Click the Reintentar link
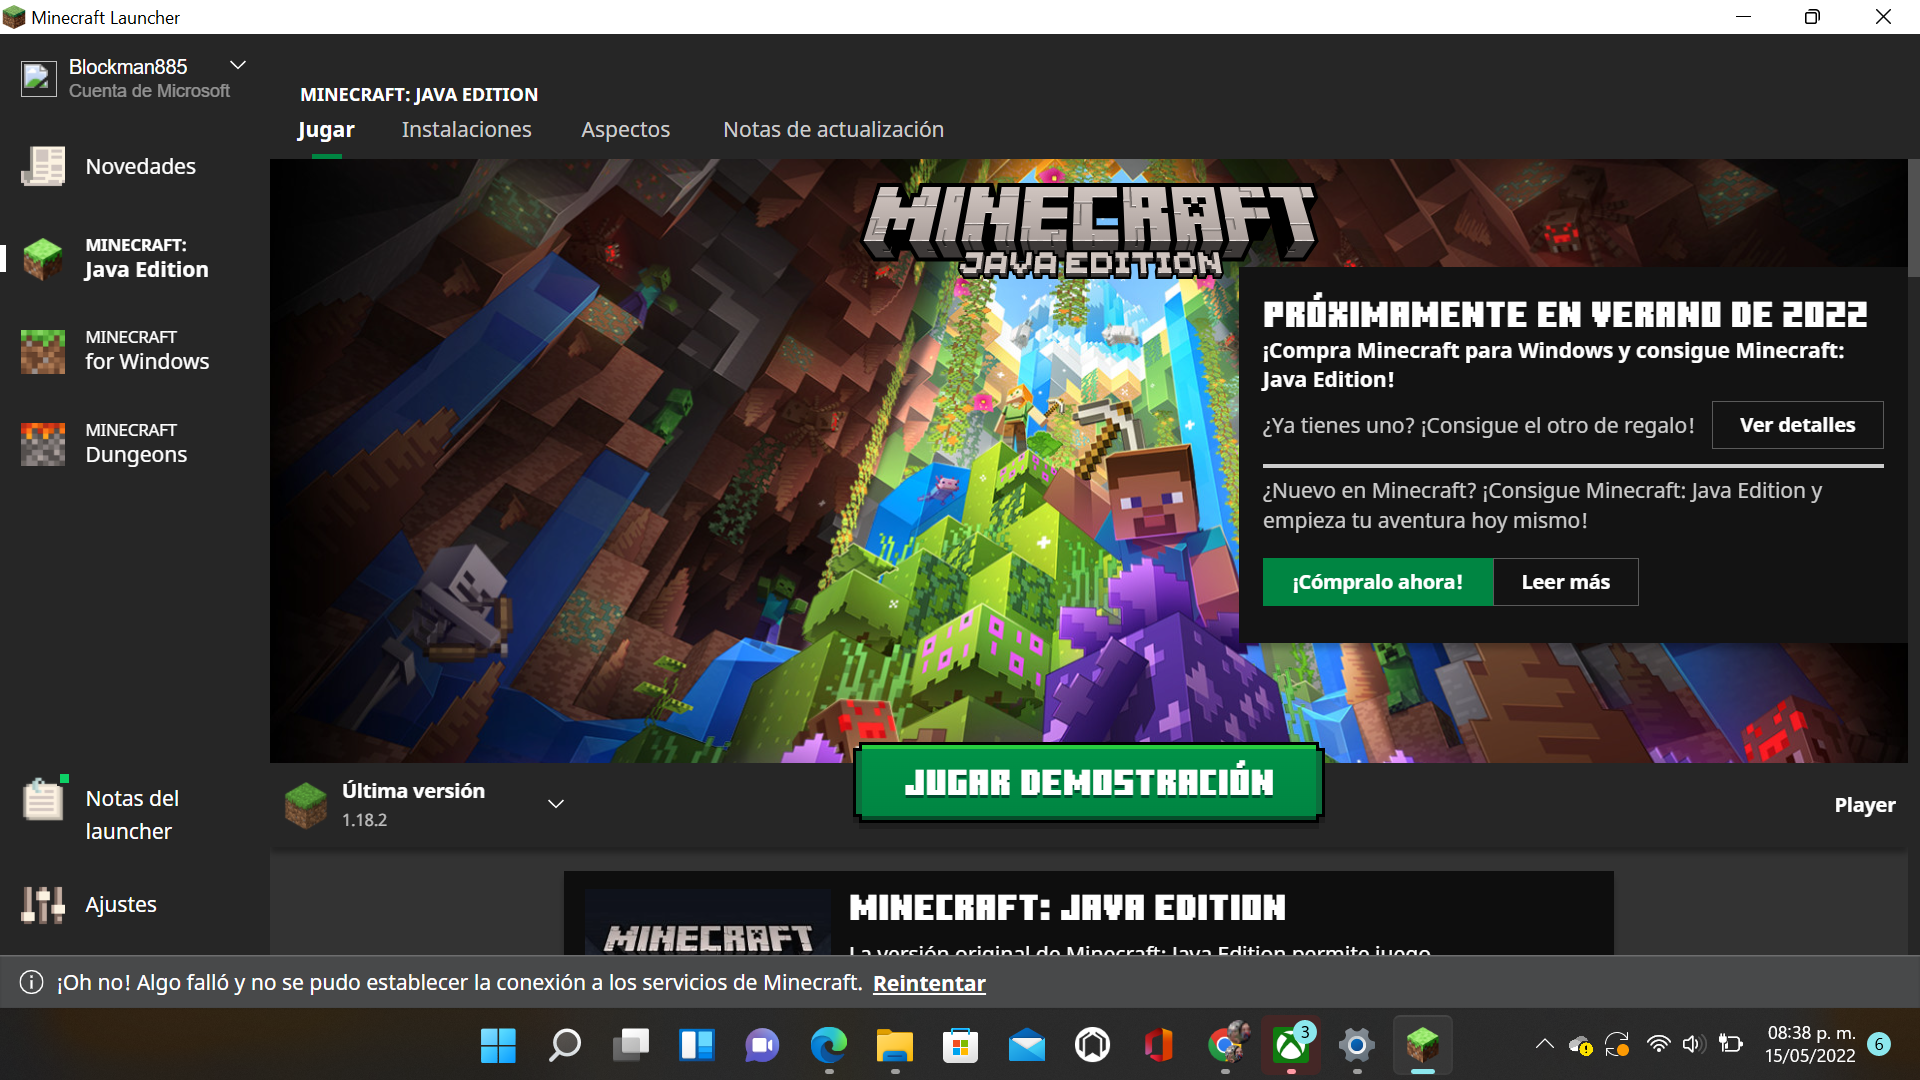The height and width of the screenshot is (1080, 1920). click(929, 983)
